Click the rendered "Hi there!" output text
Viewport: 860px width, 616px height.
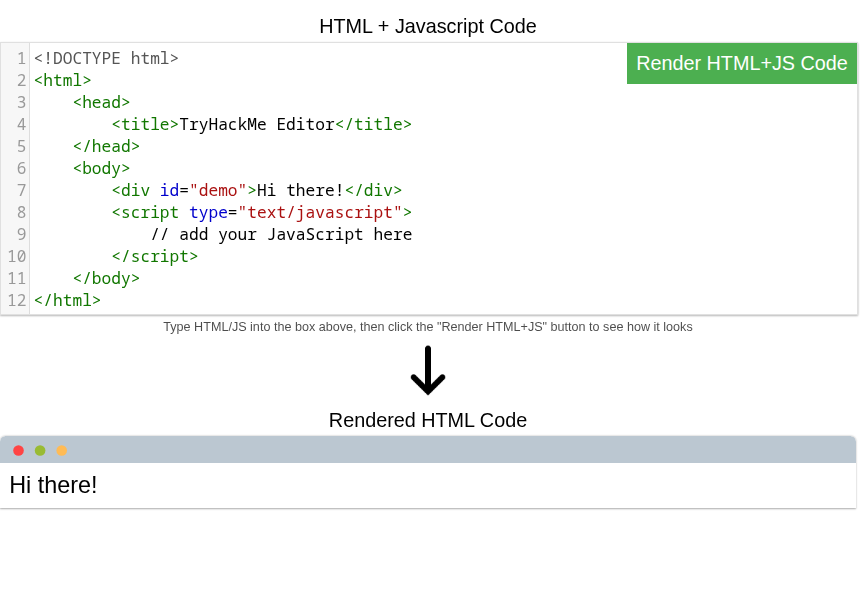pos(53,485)
